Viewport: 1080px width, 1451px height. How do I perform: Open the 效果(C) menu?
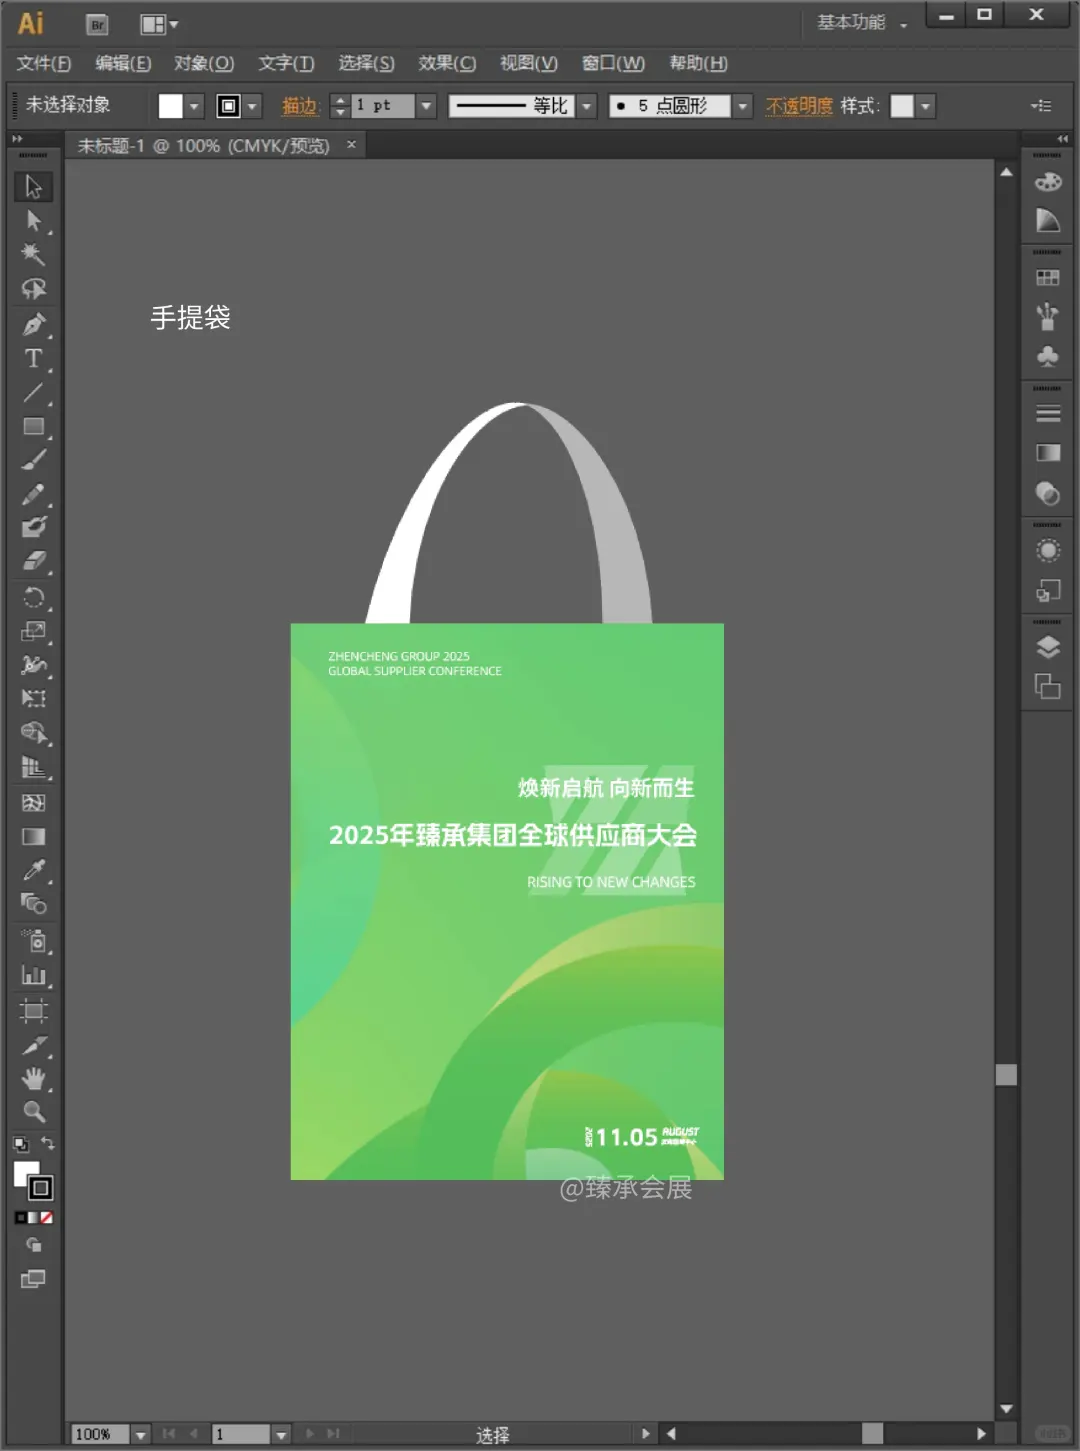pyautogui.click(x=447, y=63)
